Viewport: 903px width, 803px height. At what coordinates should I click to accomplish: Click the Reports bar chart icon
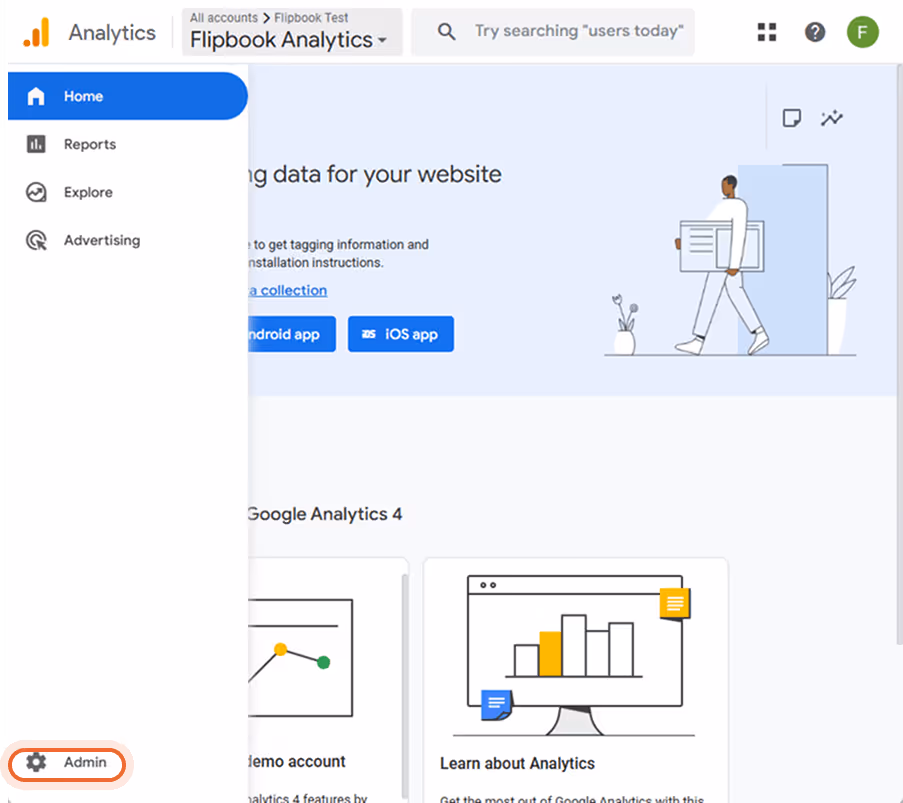36,144
